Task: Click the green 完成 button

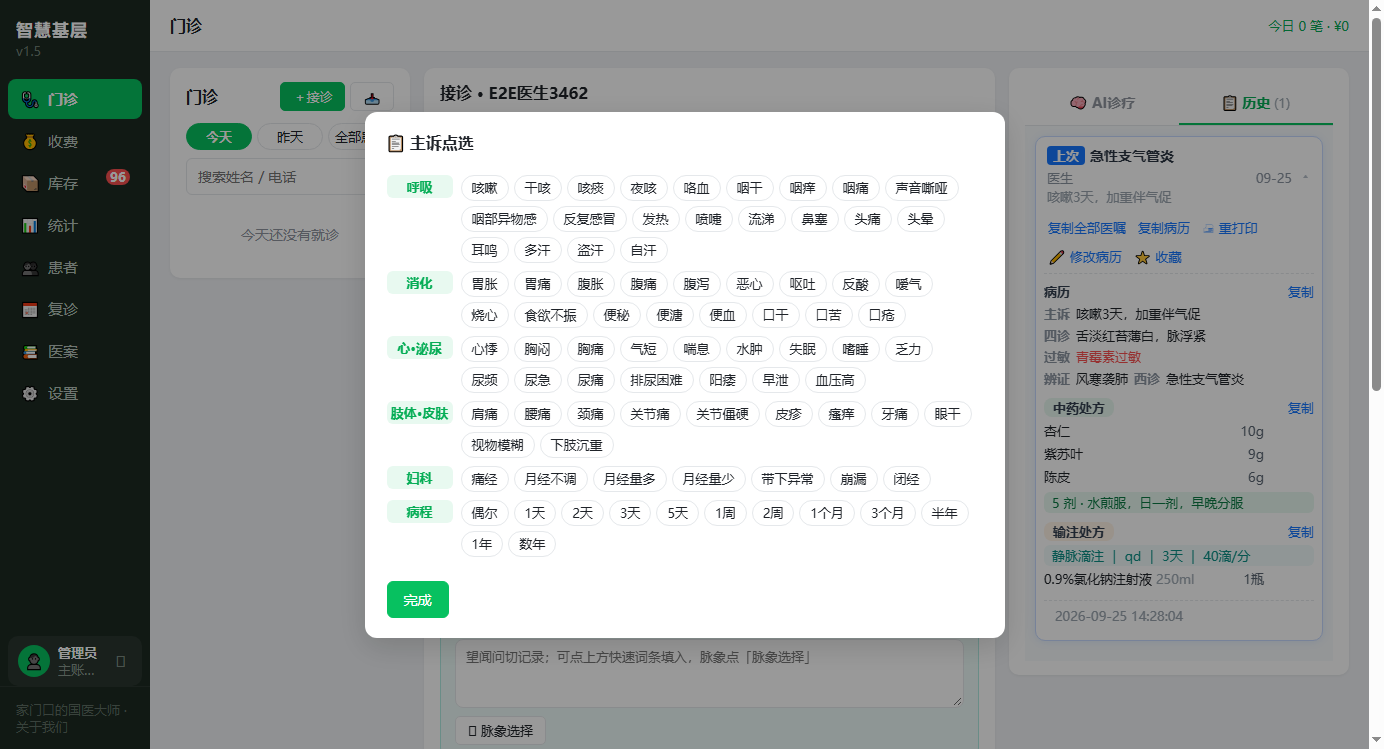Action: (x=418, y=600)
